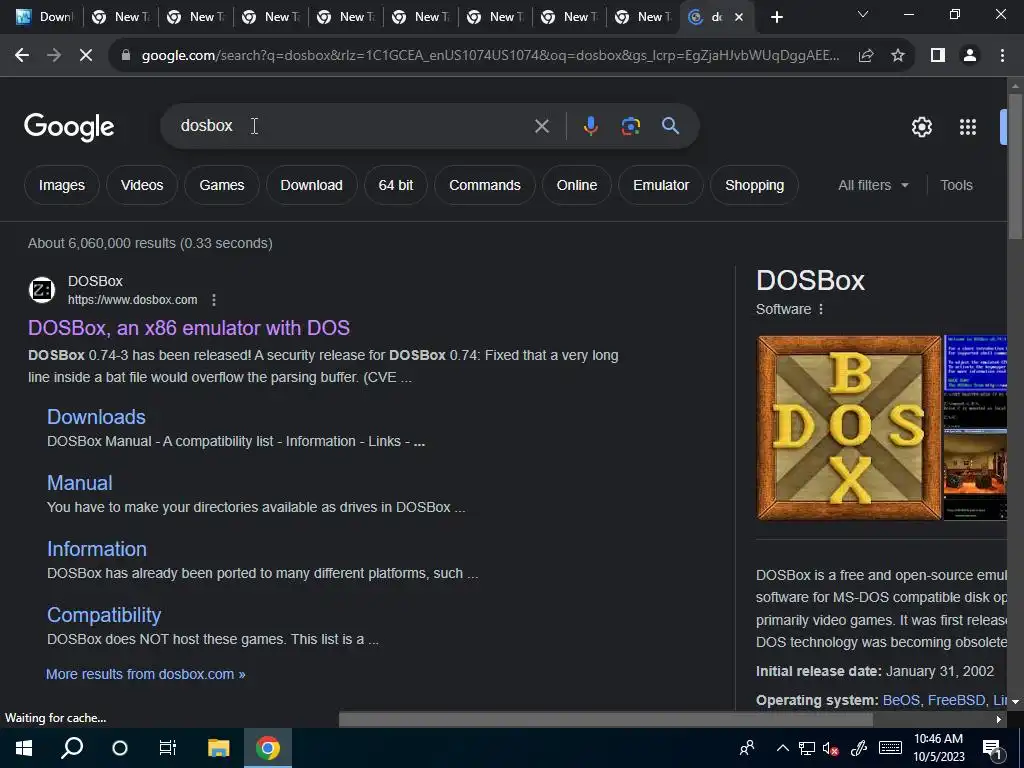Screen dimensions: 1024x768
Task: Click the horizontal scrollbar right arrow
Action: [999, 719]
